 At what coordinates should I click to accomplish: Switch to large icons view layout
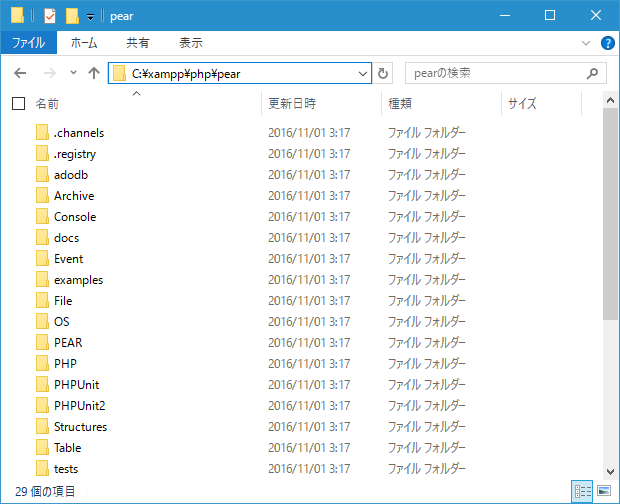tap(604, 491)
